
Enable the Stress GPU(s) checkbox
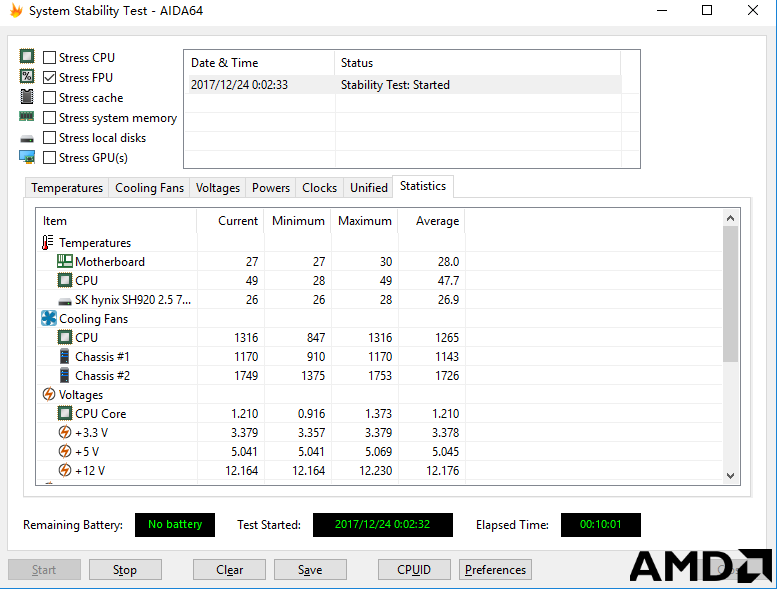point(50,158)
